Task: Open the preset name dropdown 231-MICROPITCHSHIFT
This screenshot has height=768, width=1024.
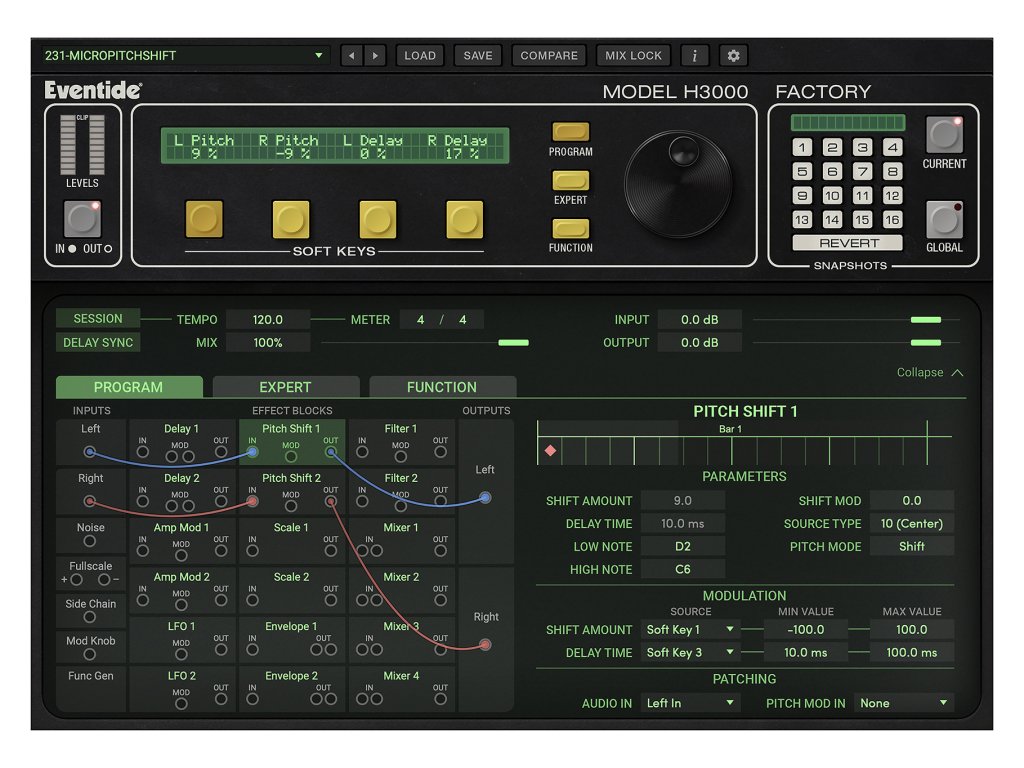Action: pos(185,56)
